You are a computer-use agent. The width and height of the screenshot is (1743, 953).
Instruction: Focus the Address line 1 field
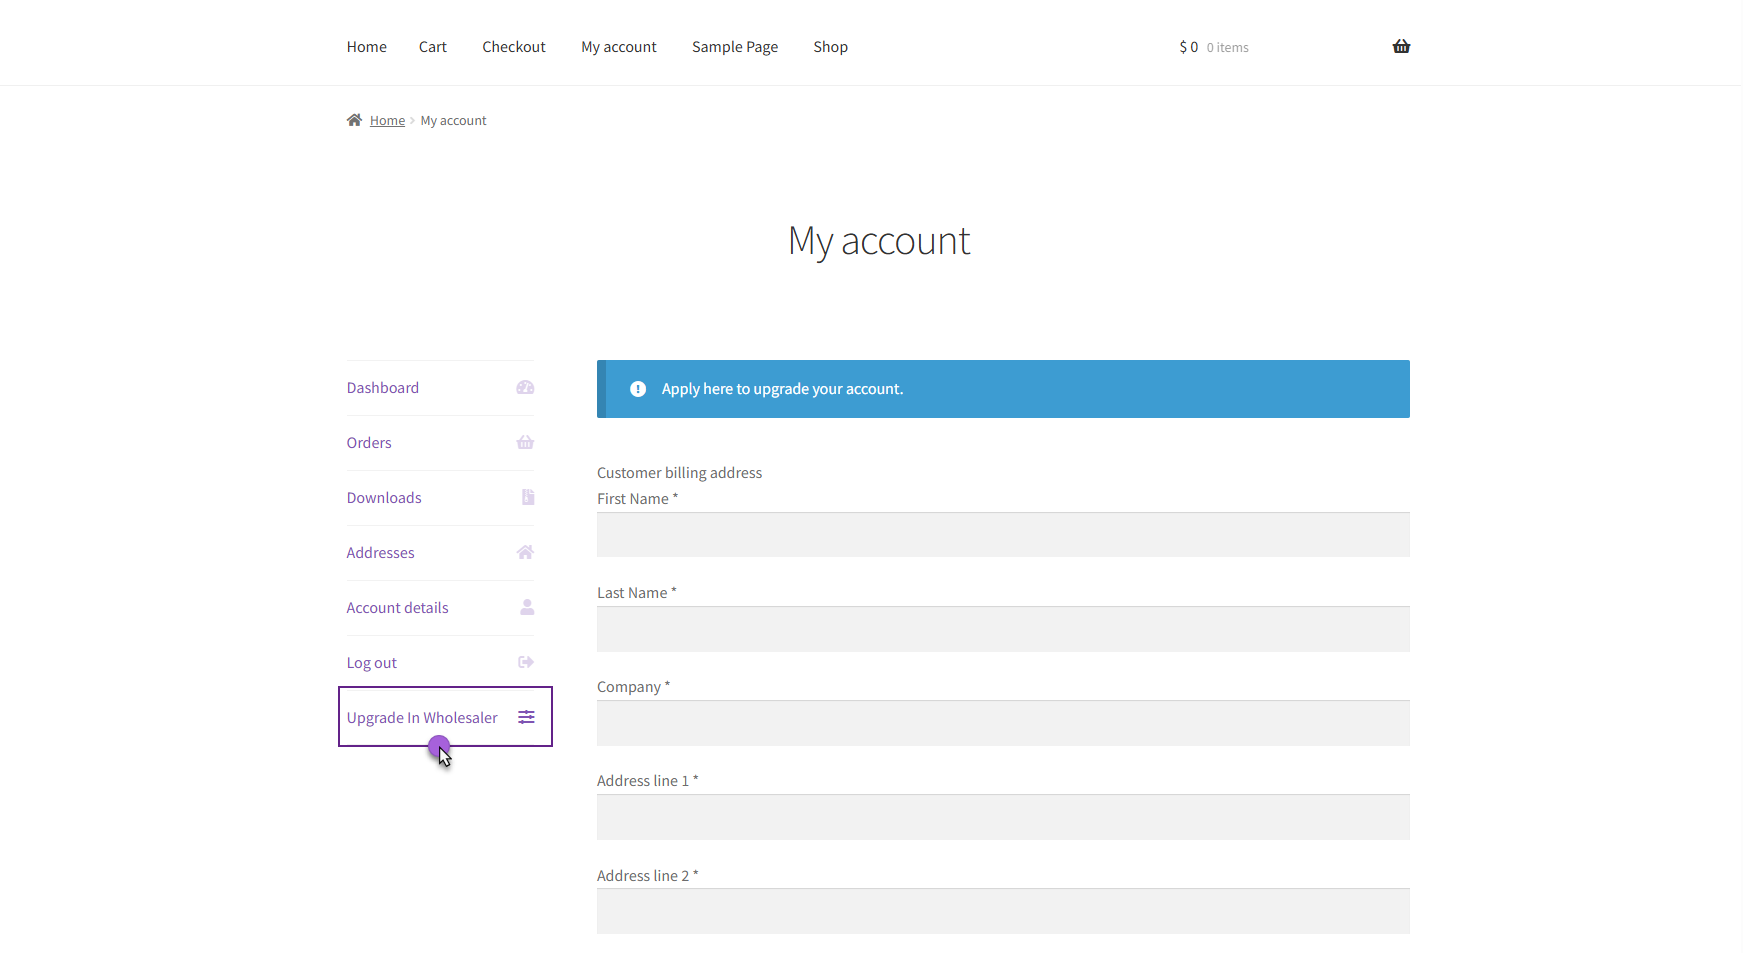[1003, 817]
